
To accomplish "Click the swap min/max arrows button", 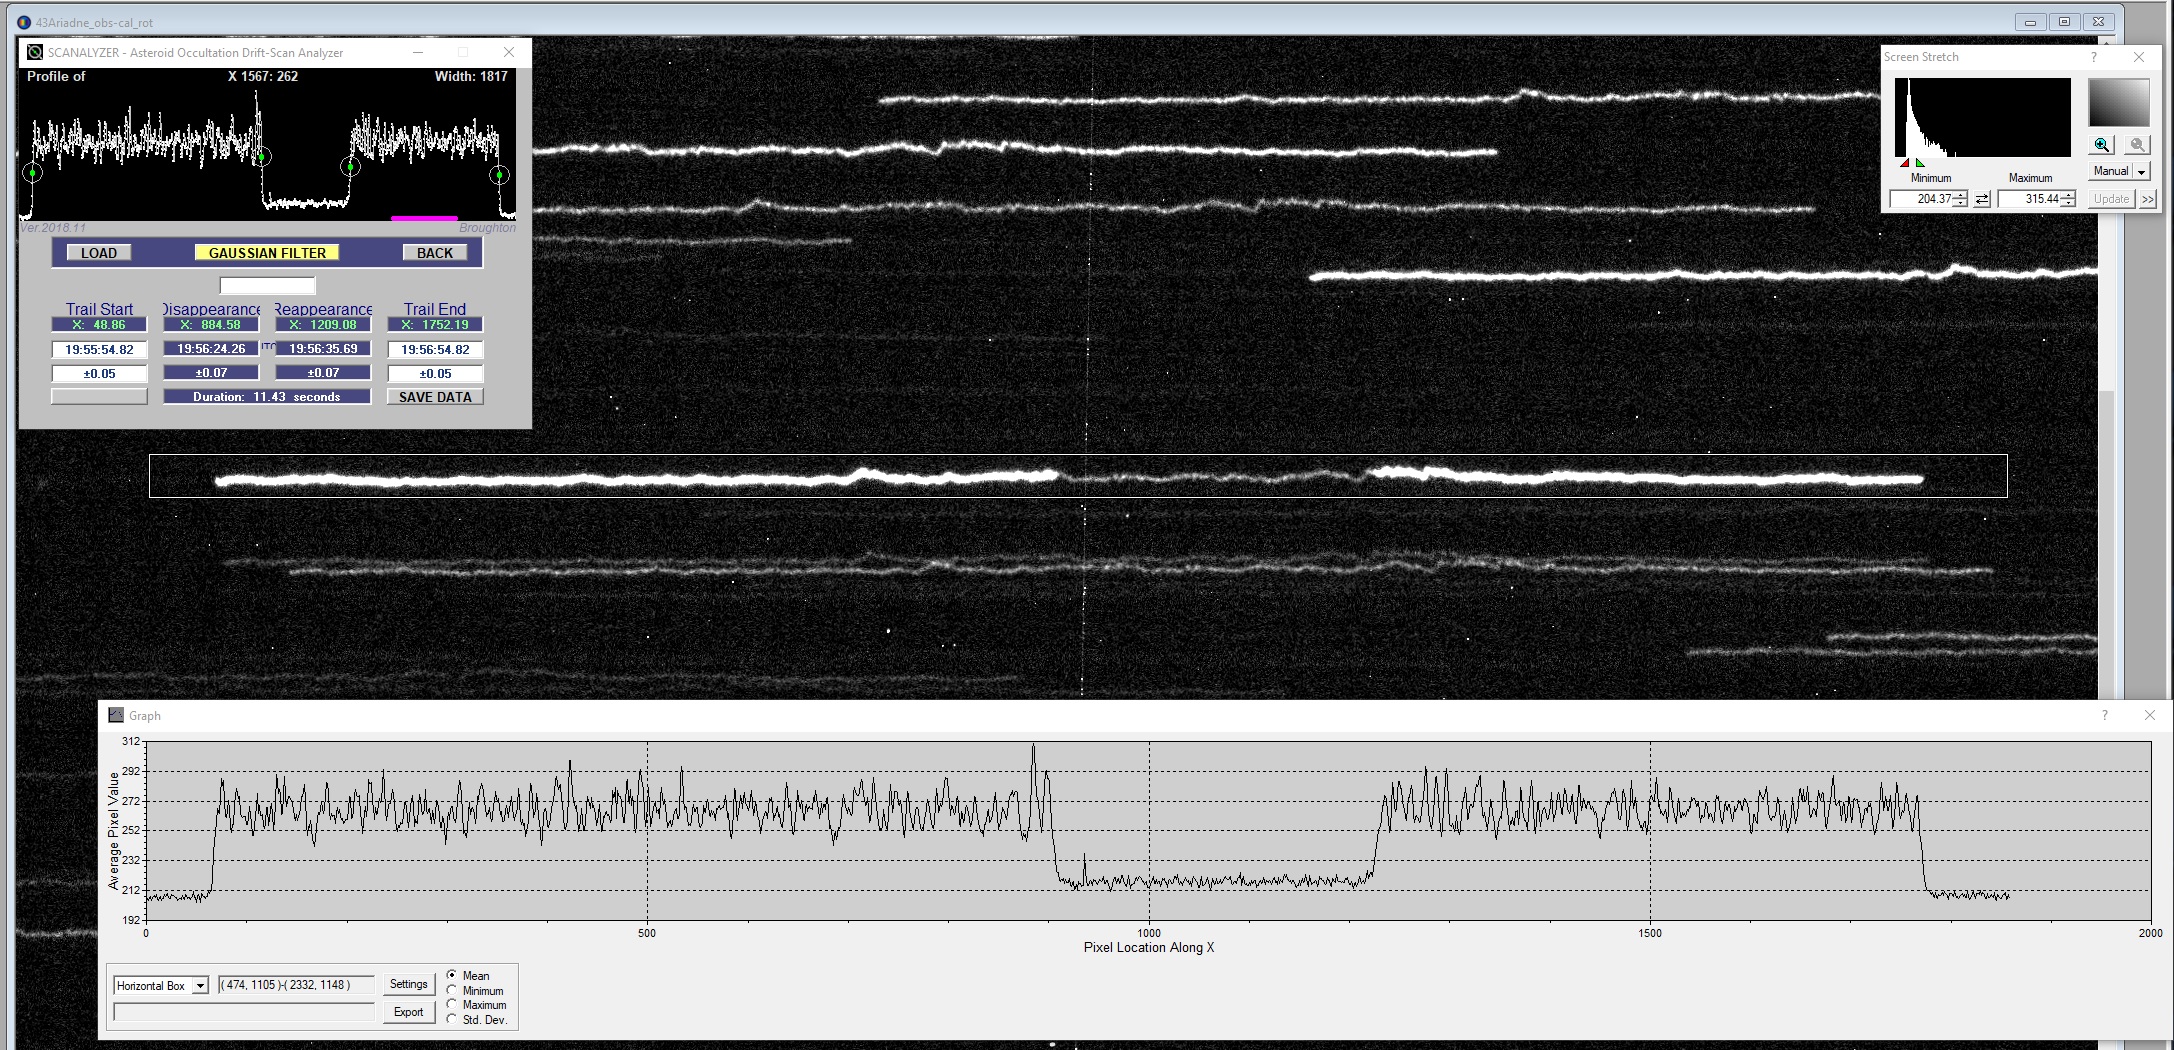I will (1982, 200).
